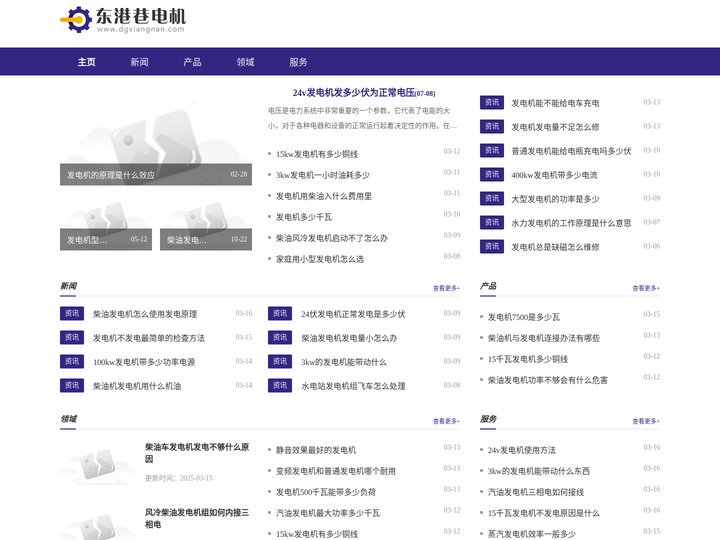
Task: Open product 发电机7500是多少瓦
Action: [x=523, y=317]
